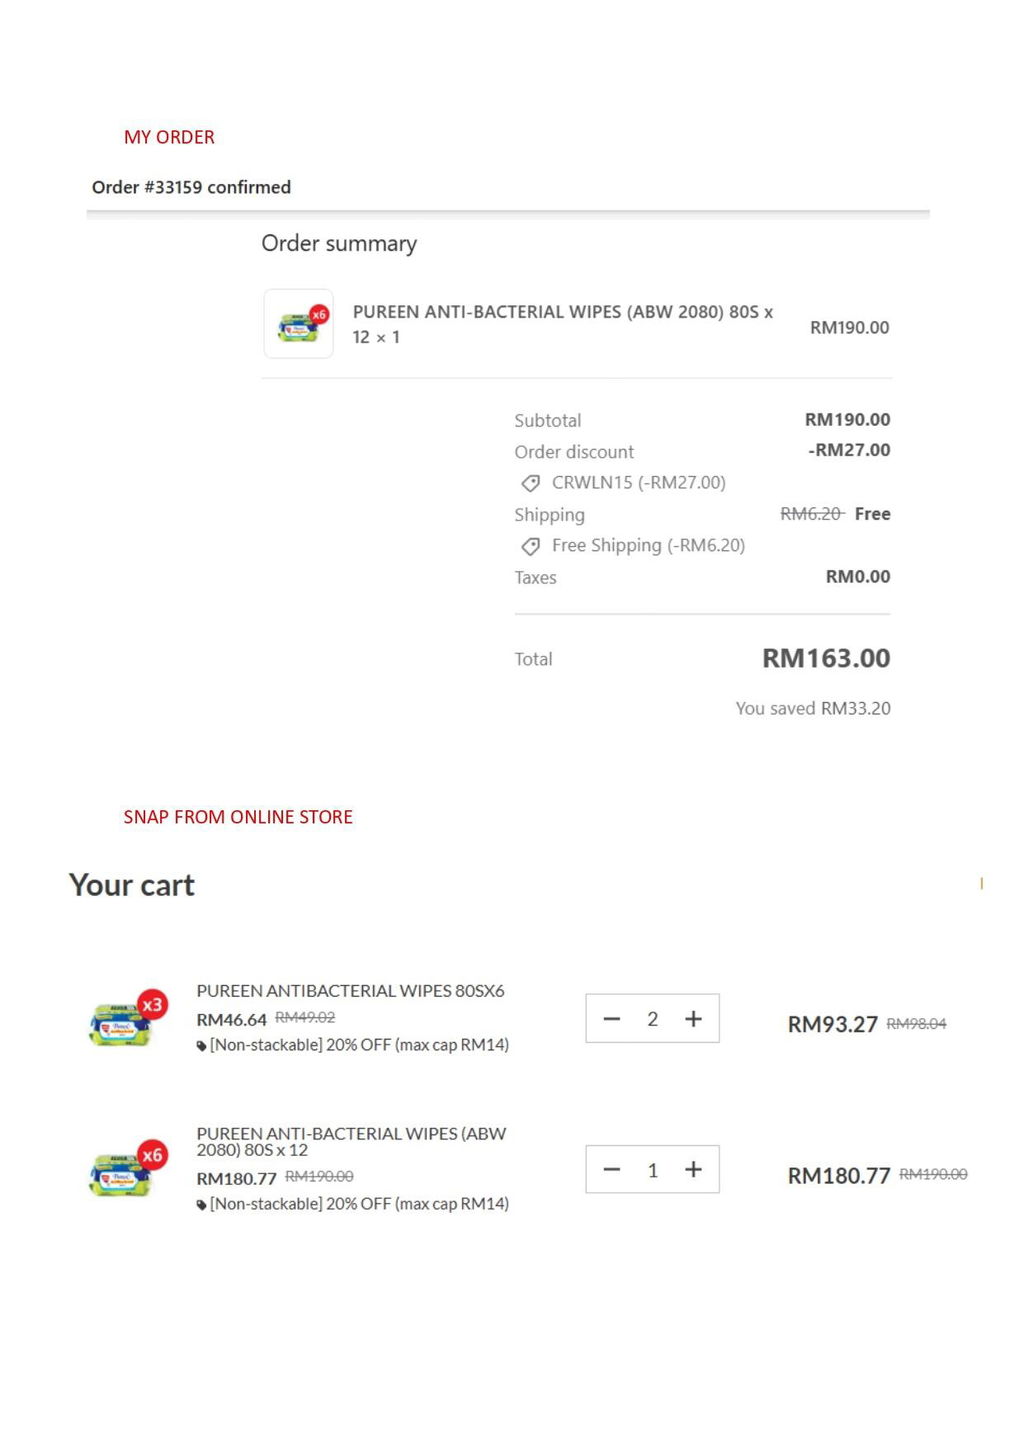Click the Free Shipping tag icon
Image resolution: width=1024 pixels, height=1448 pixels.
pyautogui.click(x=531, y=546)
